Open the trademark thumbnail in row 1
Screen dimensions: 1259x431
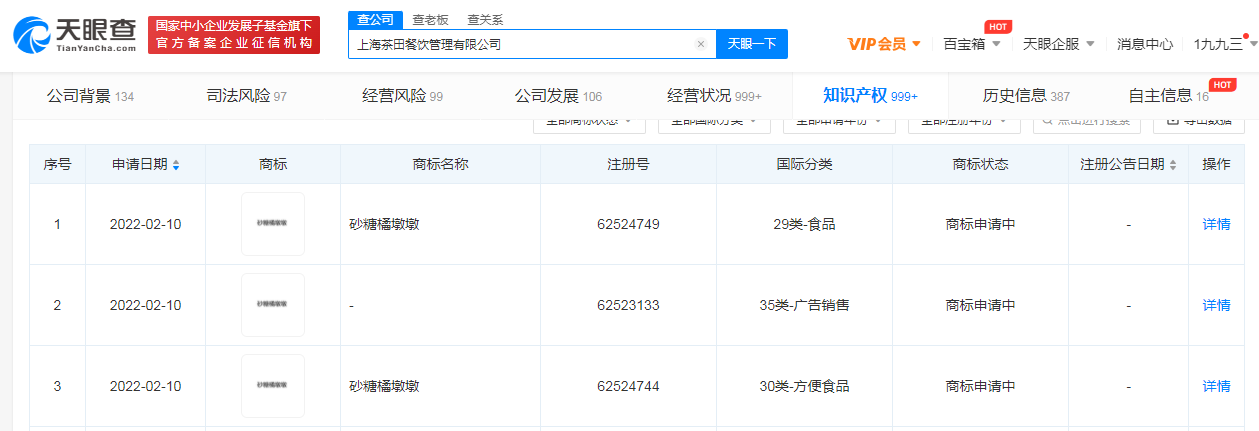pyautogui.click(x=272, y=224)
